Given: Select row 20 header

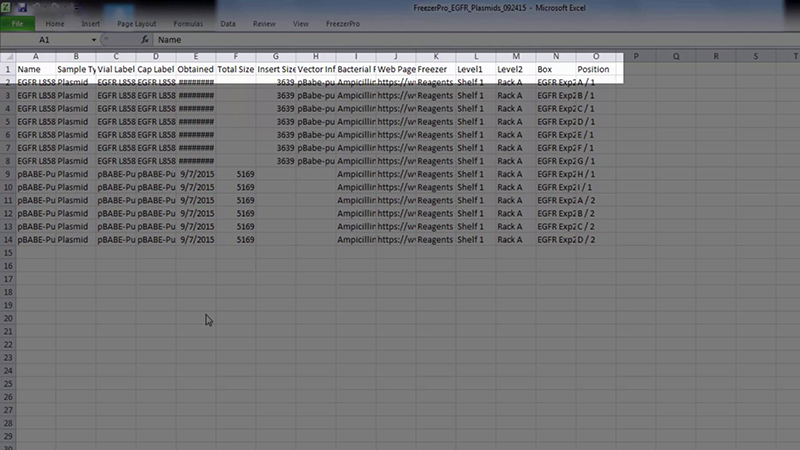Looking at the screenshot, I should (8, 318).
